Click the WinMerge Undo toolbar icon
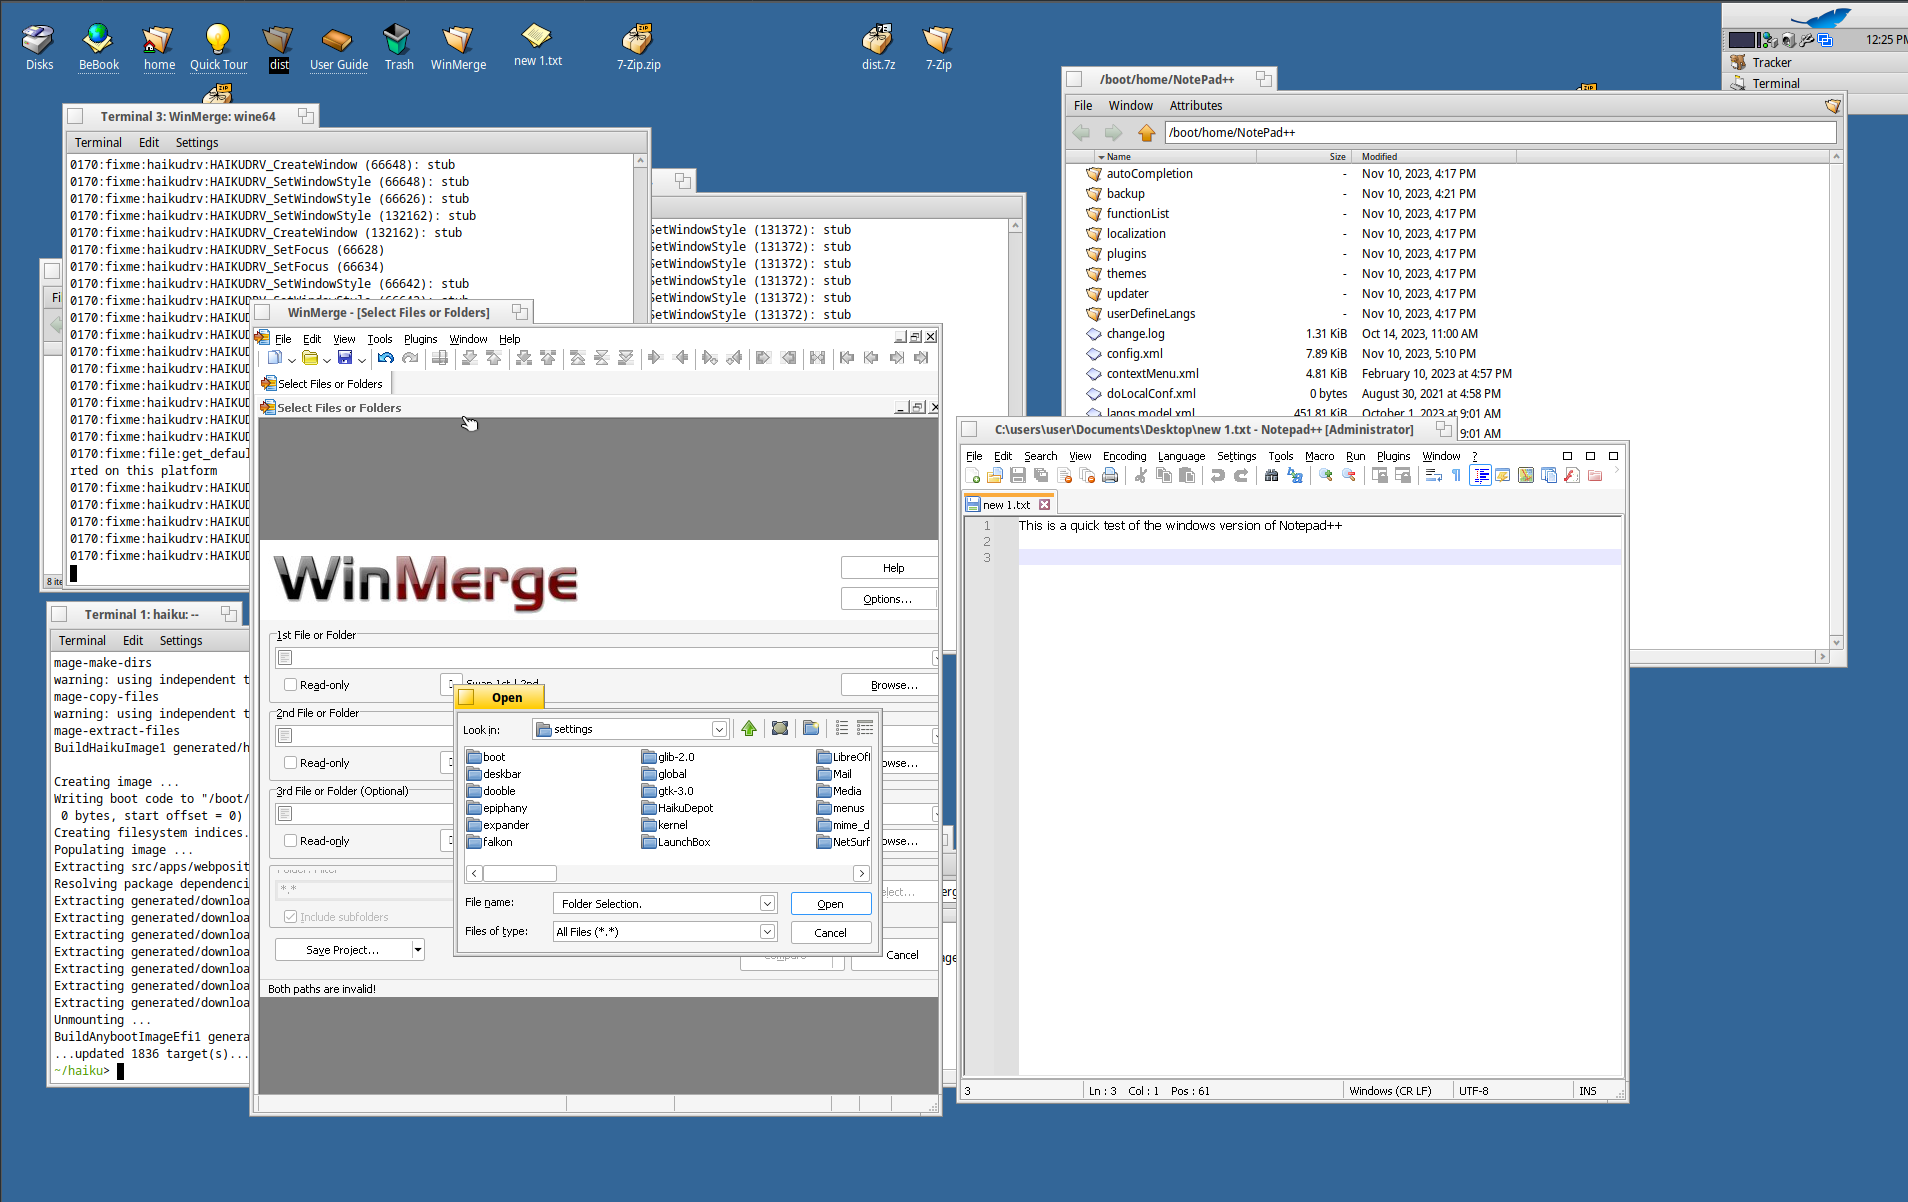The width and height of the screenshot is (1908, 1202). coord(386,358)
